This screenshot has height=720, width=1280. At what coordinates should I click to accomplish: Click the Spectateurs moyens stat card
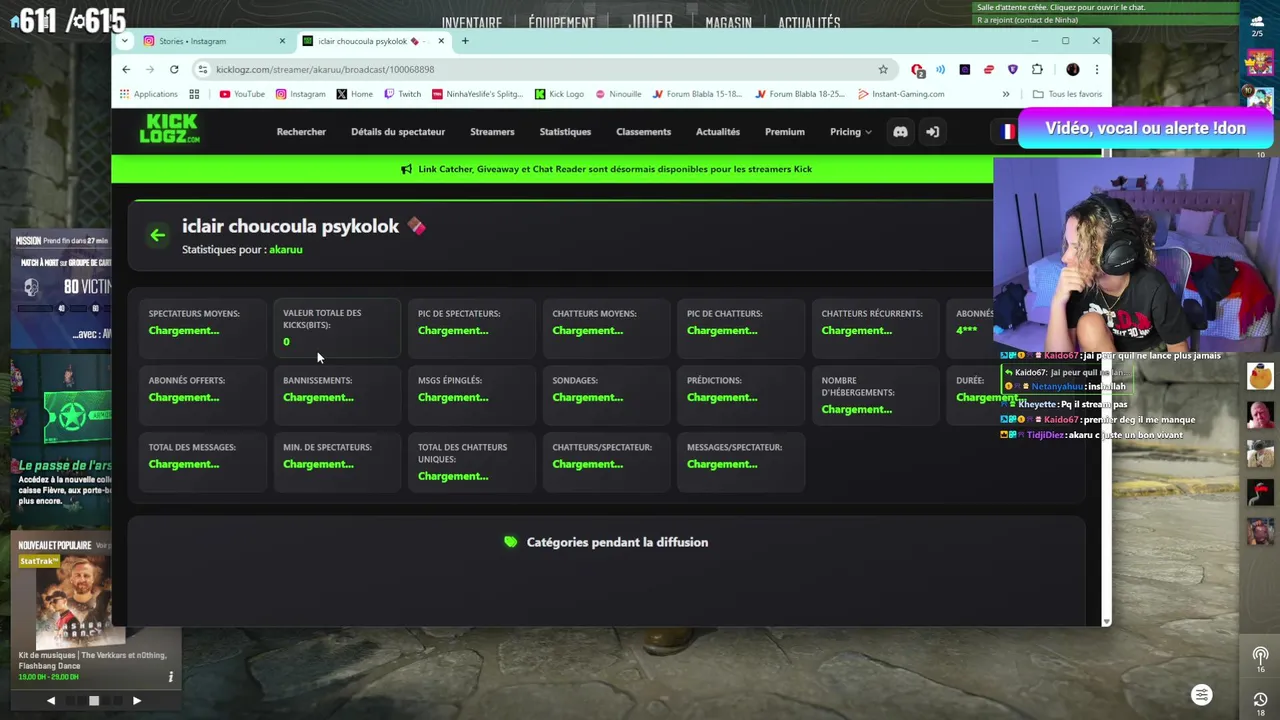(x=202, y=328)
